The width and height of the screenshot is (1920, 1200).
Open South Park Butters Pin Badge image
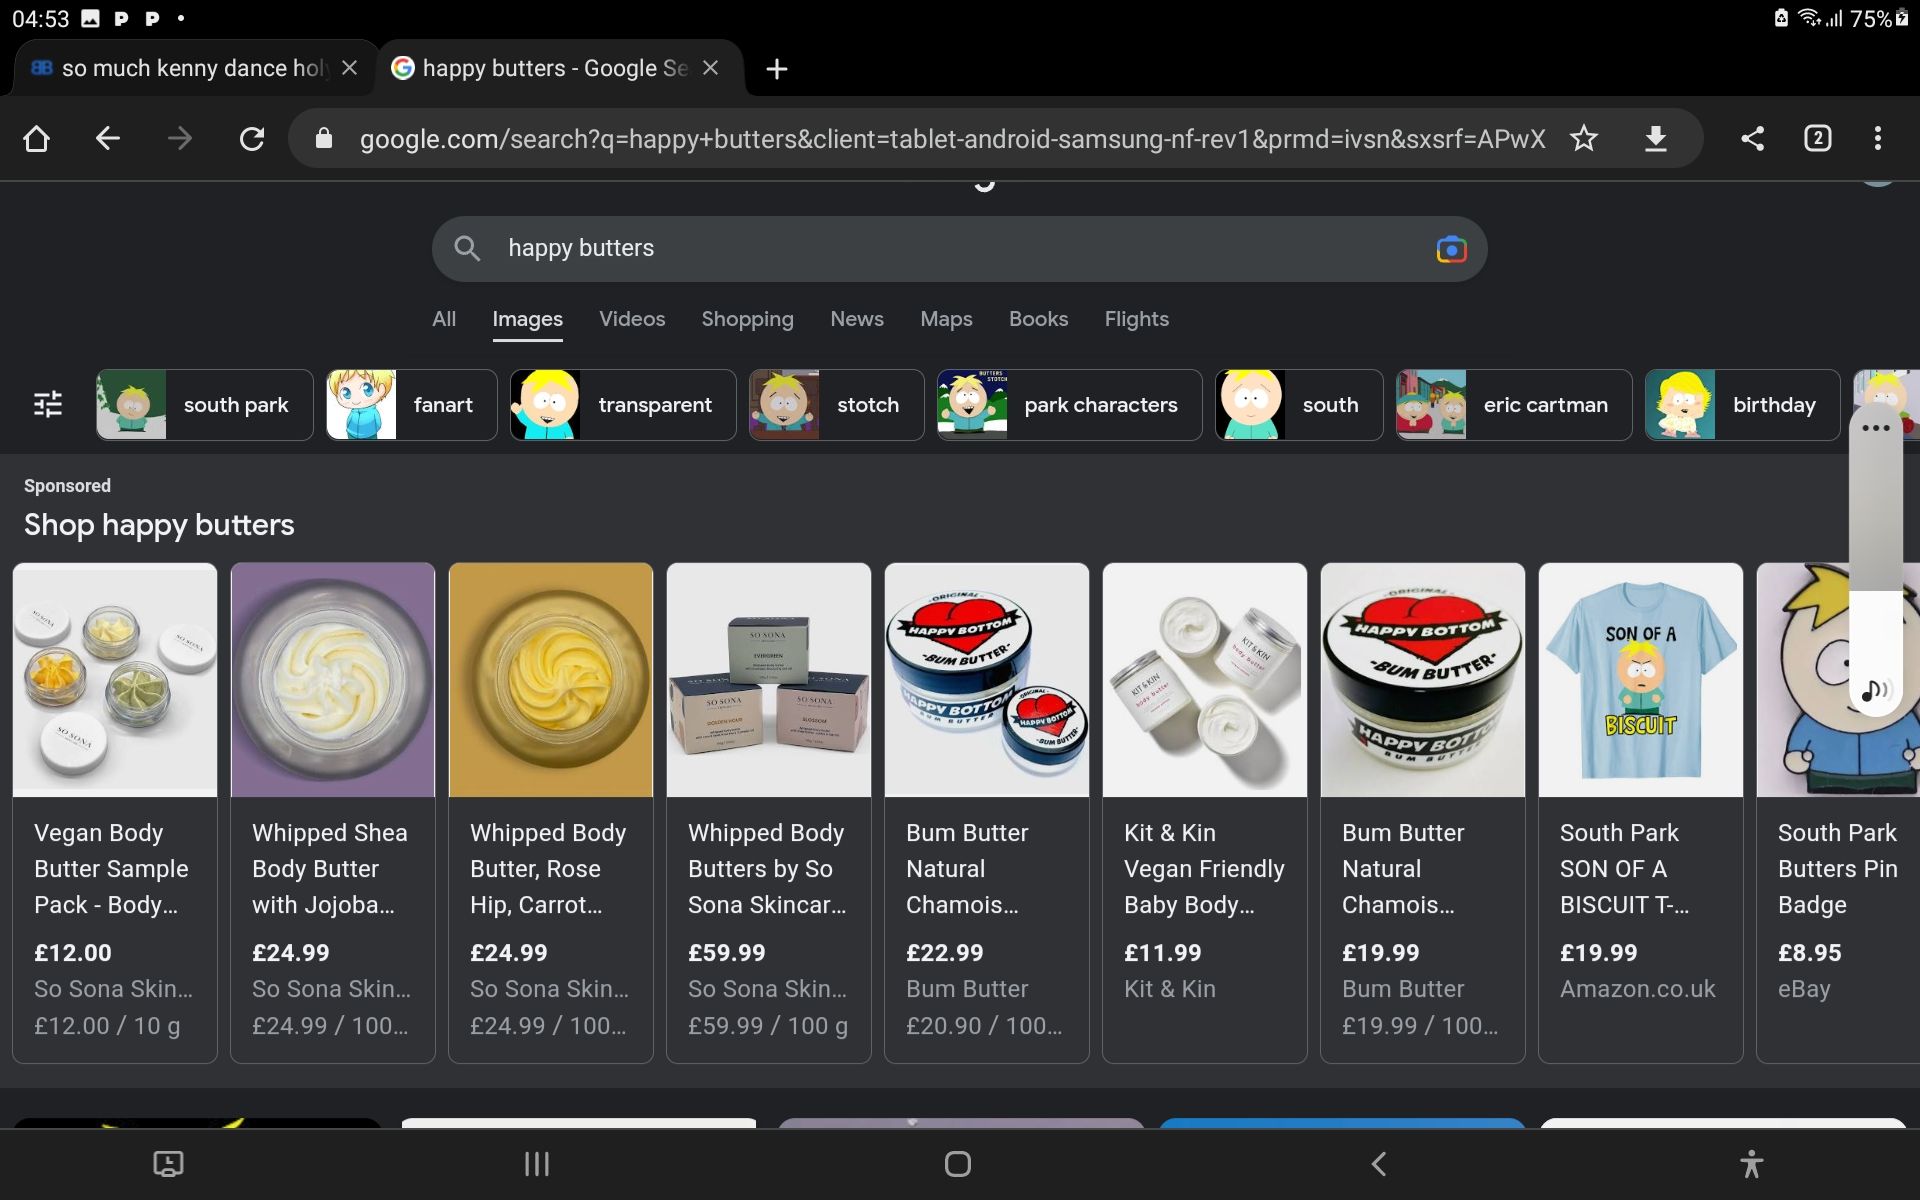coord(1838,680)
